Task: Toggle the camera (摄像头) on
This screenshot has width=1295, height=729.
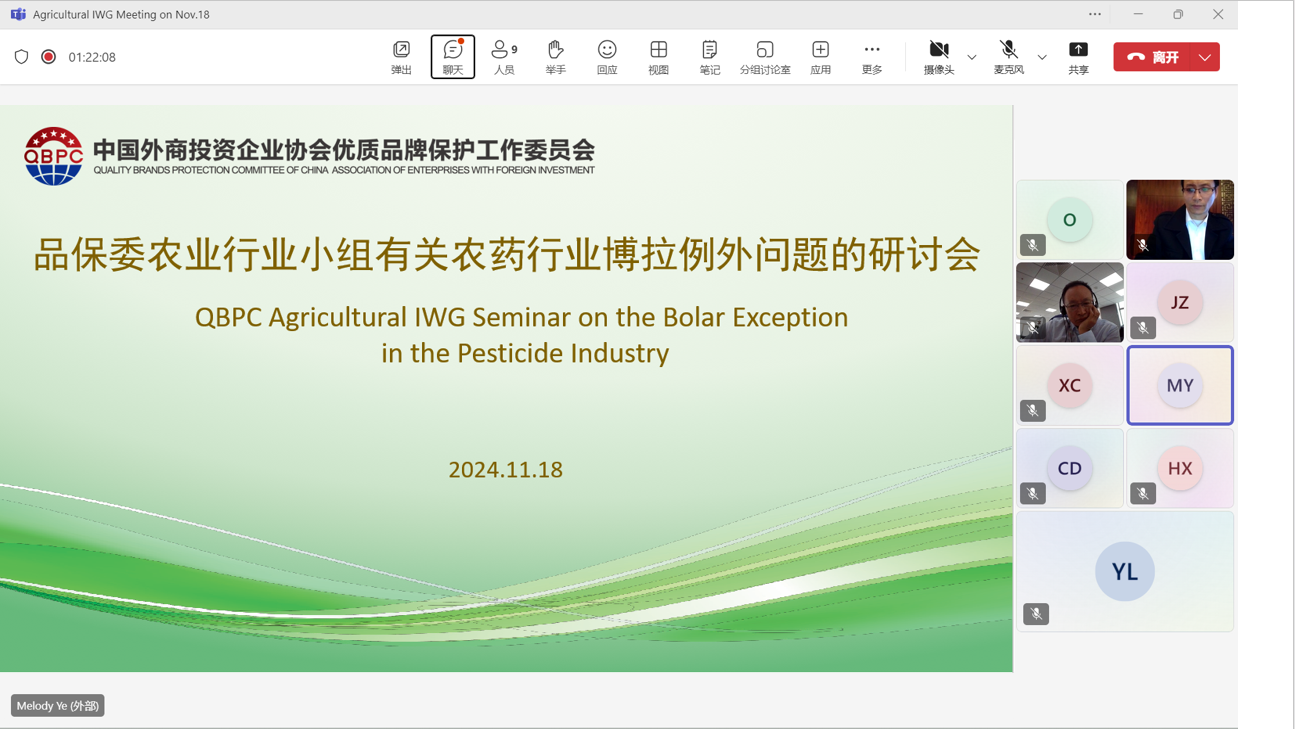Action: [939, 57]
